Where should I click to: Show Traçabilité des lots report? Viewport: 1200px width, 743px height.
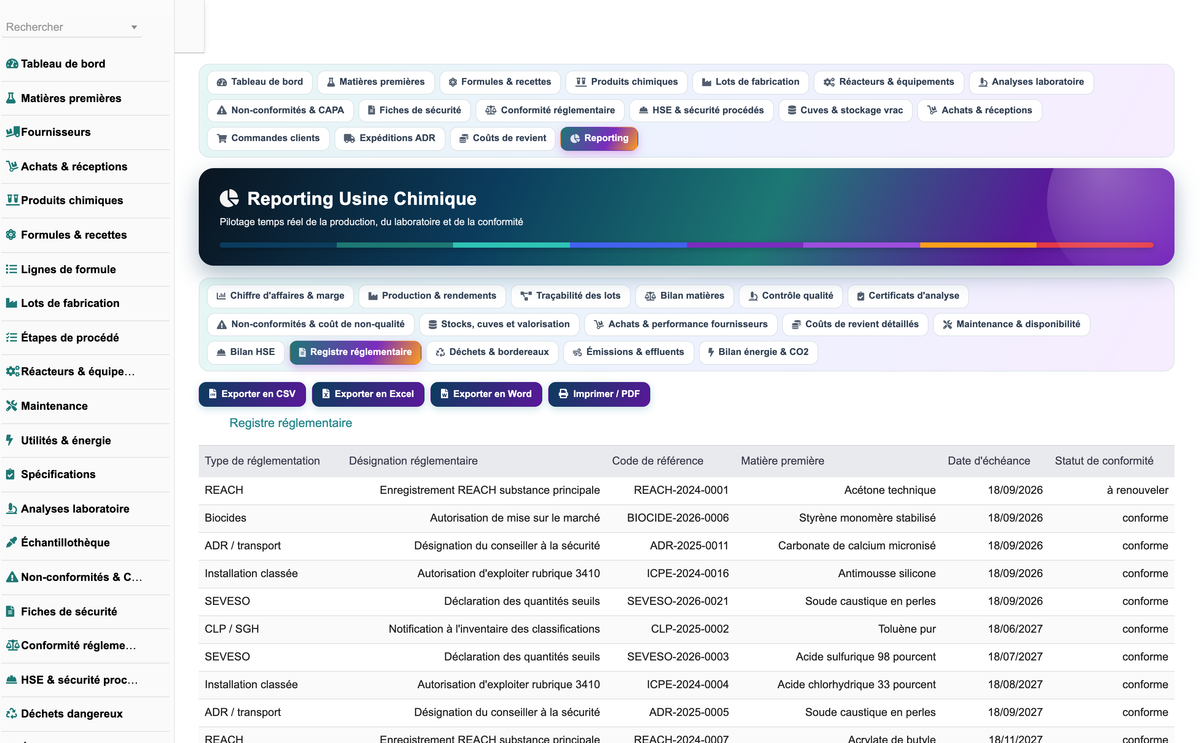pyautogui.click(x=570, y=296)
